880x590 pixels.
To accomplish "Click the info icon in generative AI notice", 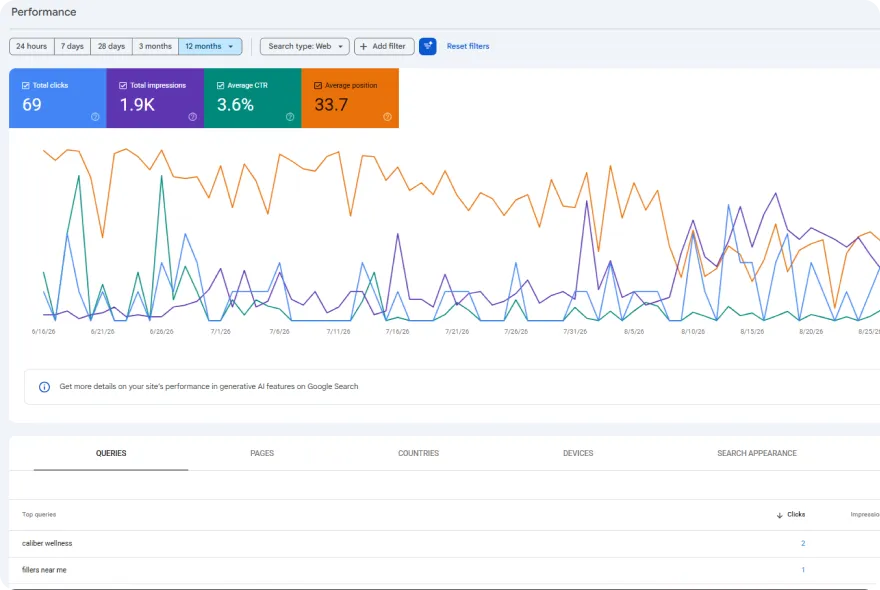I will pos(44,387).
